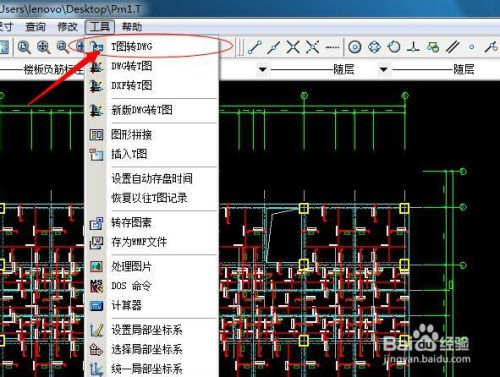Enable center snap (concentric circle icon)

coord(355,47)
